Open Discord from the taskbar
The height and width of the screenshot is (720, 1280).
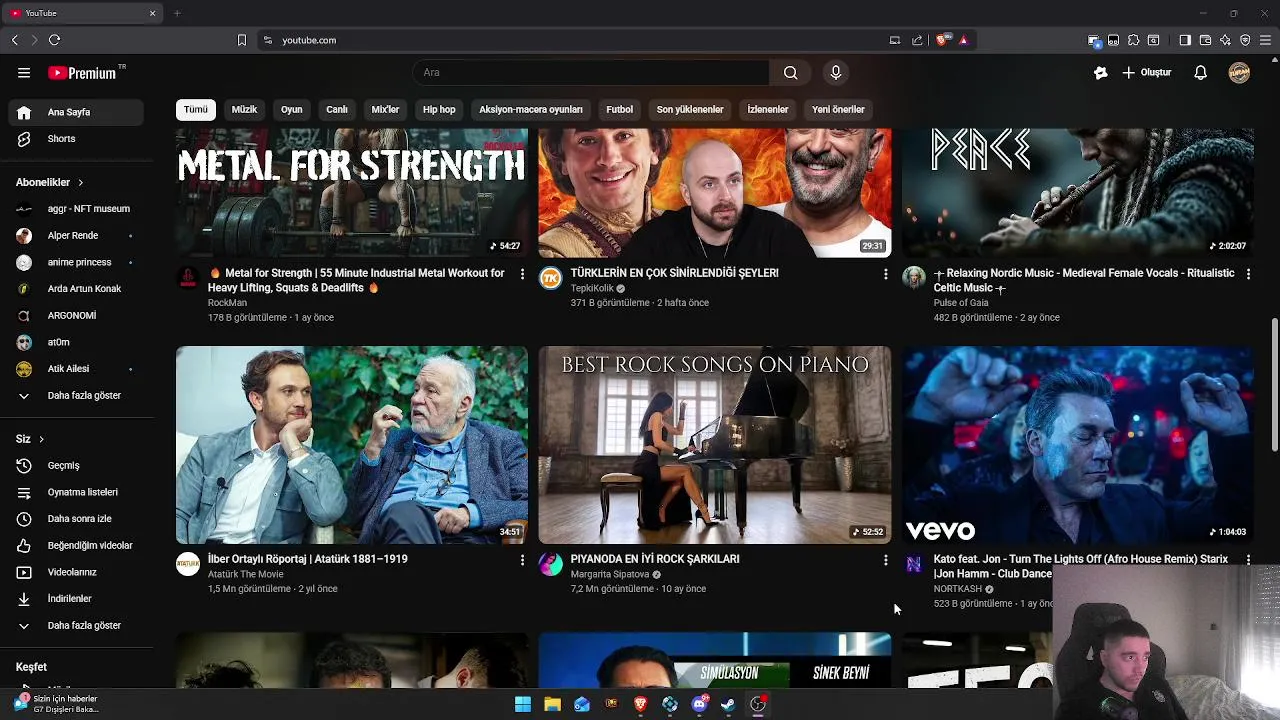pyautogui.click(x=699, y=704)
